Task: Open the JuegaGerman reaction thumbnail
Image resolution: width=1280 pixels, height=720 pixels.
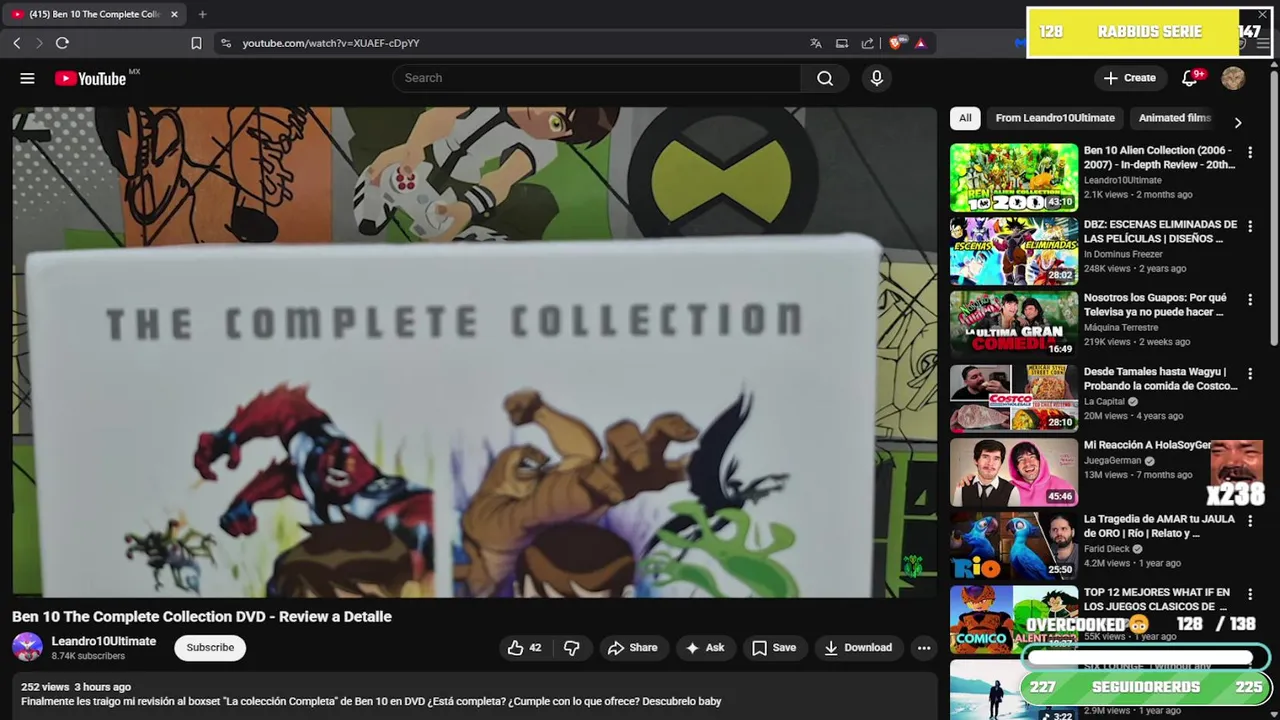Action: [1014, 472]
